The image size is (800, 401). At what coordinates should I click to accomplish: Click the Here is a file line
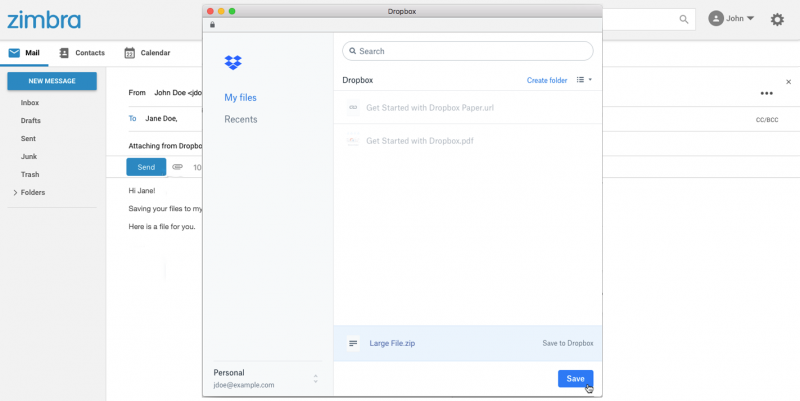[162, 226]
